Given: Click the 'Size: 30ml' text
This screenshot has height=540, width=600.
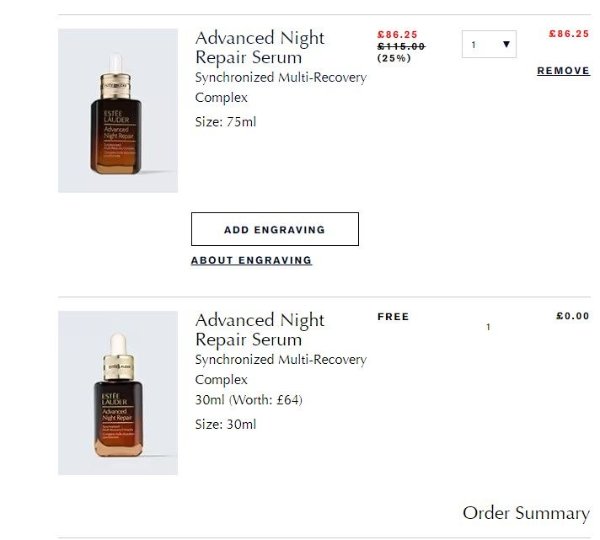Looking at the screenshot, I should tap(225, 424).
